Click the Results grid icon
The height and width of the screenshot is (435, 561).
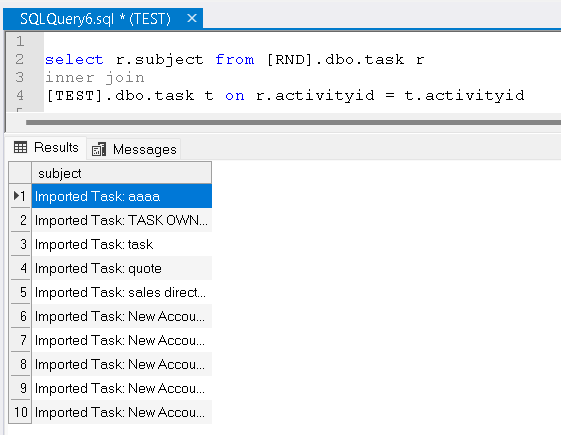(x=20, y=147)
